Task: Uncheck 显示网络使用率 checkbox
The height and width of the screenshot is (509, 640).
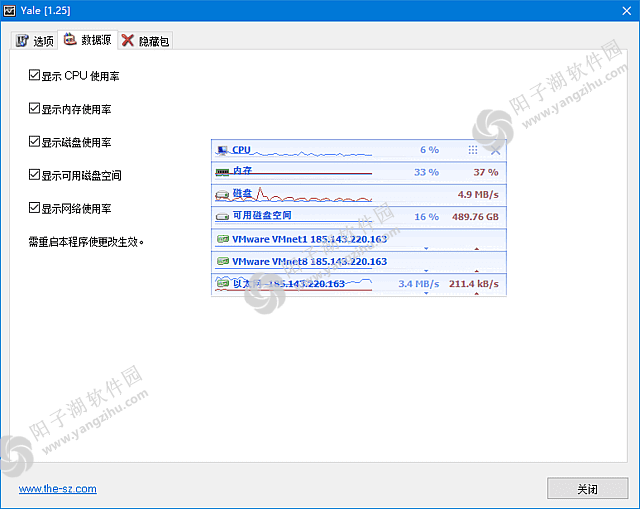Action: point(34,208)
